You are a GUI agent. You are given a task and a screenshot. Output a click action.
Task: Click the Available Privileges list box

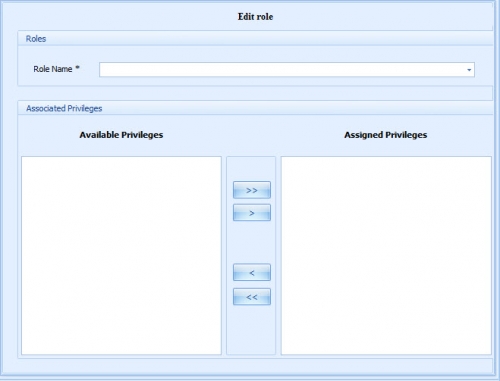(121, 255)
